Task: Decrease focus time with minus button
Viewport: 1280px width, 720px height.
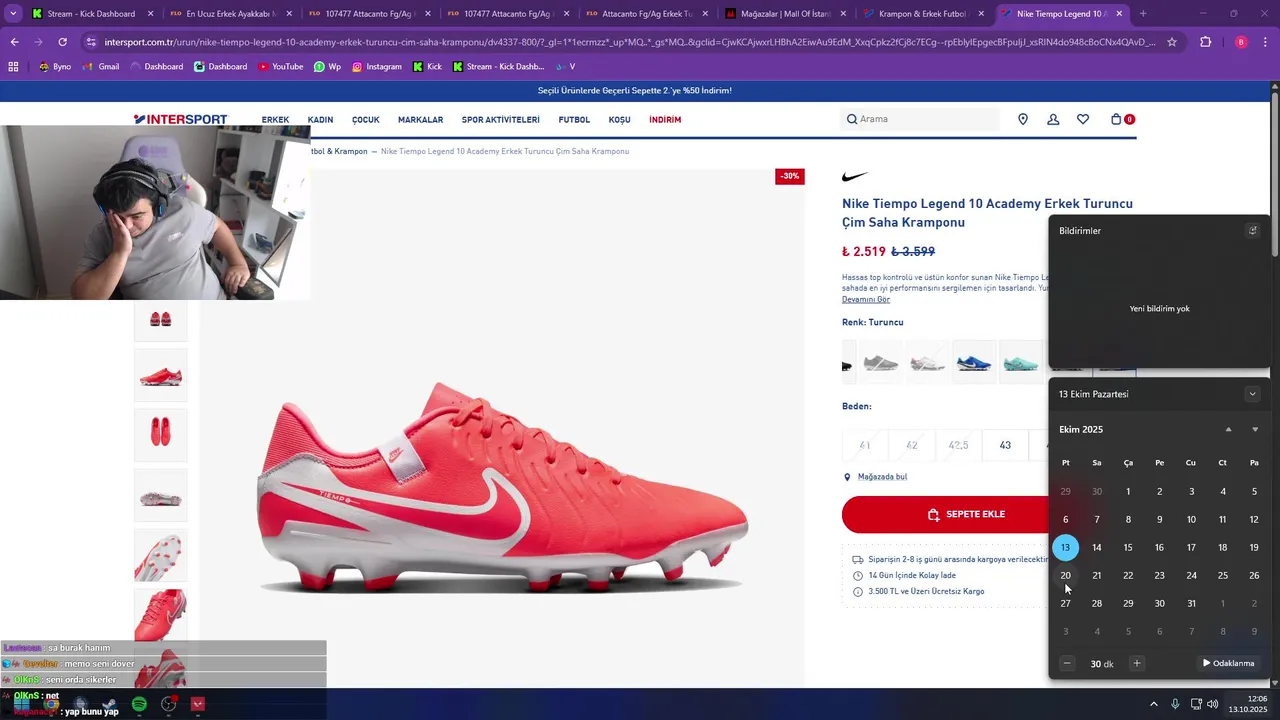Action: point(1067,663)
